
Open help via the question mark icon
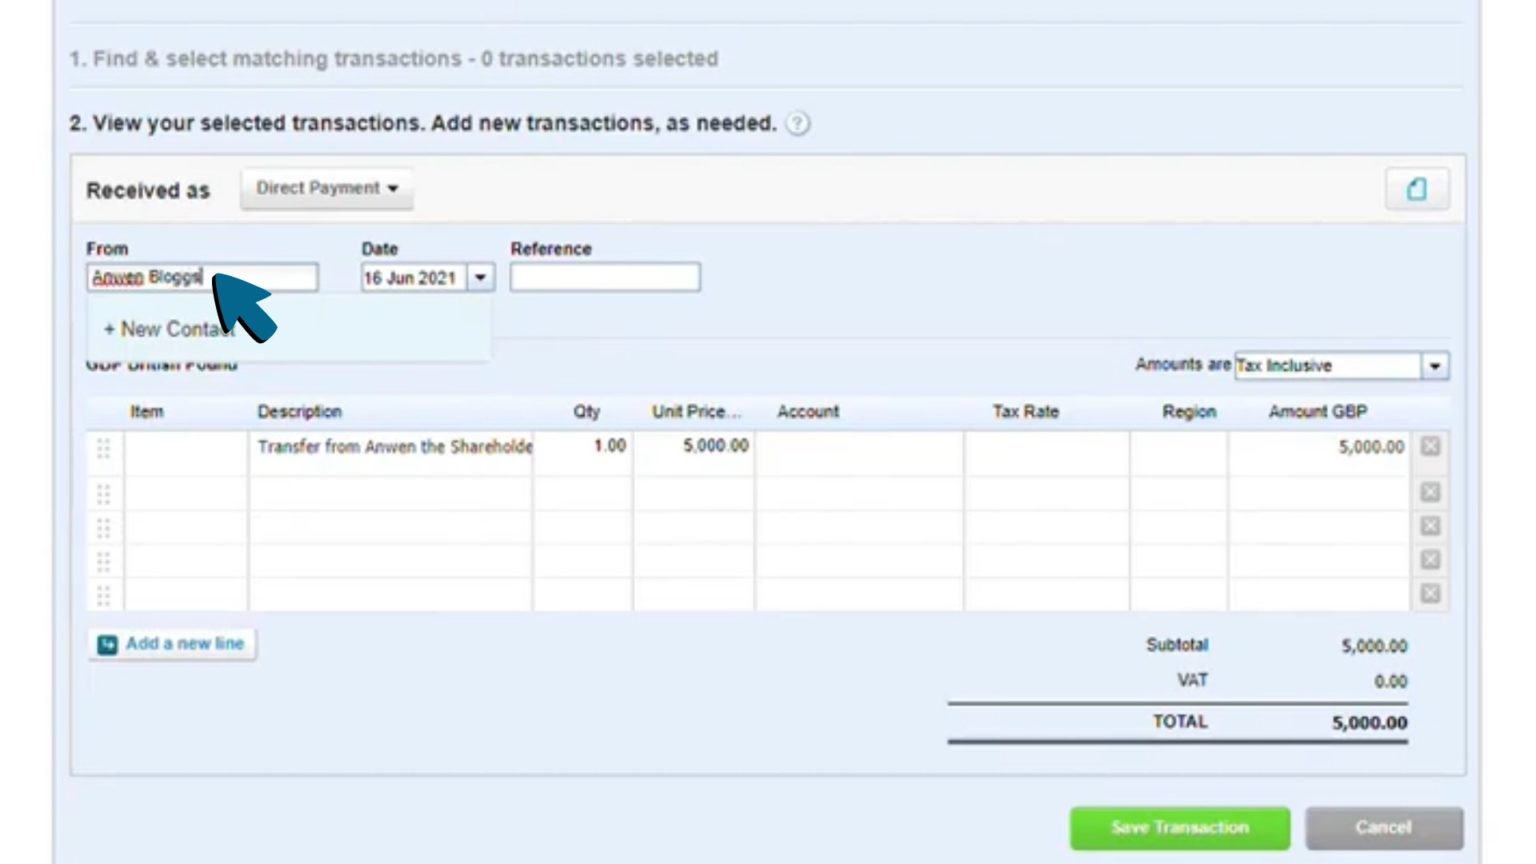tap(795, 124)
